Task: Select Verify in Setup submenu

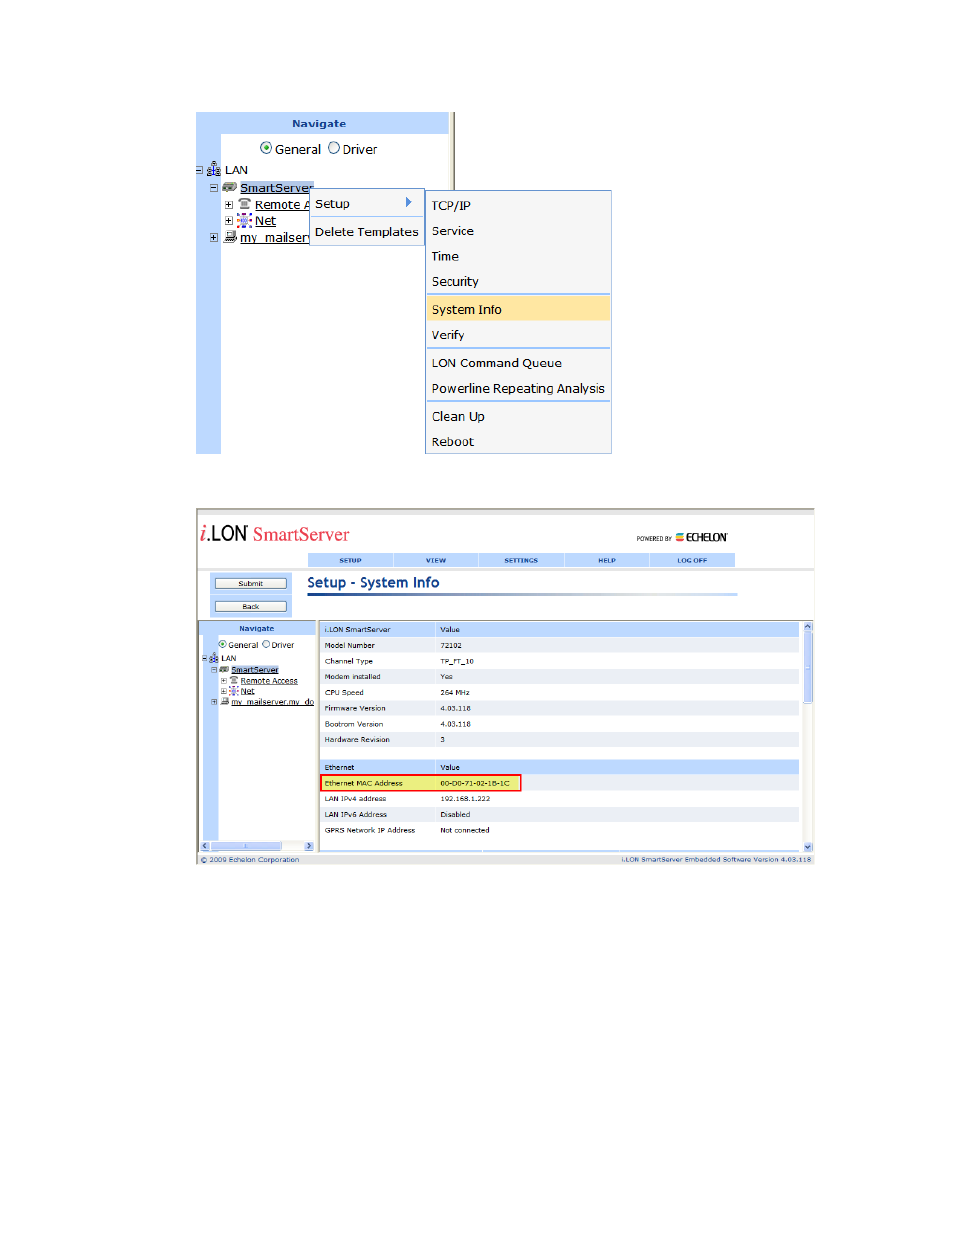Action: (518, 334)
